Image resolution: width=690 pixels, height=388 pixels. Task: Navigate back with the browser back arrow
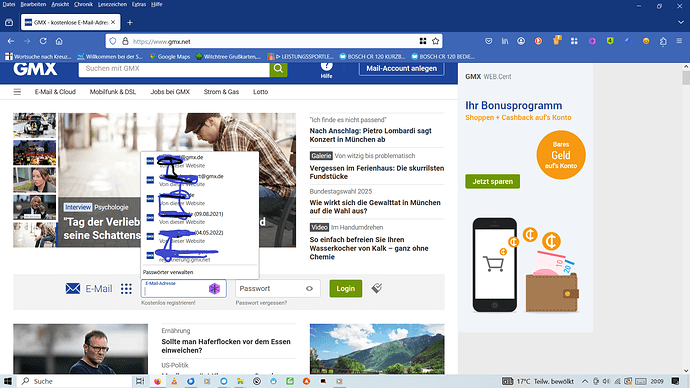[11, 41]
